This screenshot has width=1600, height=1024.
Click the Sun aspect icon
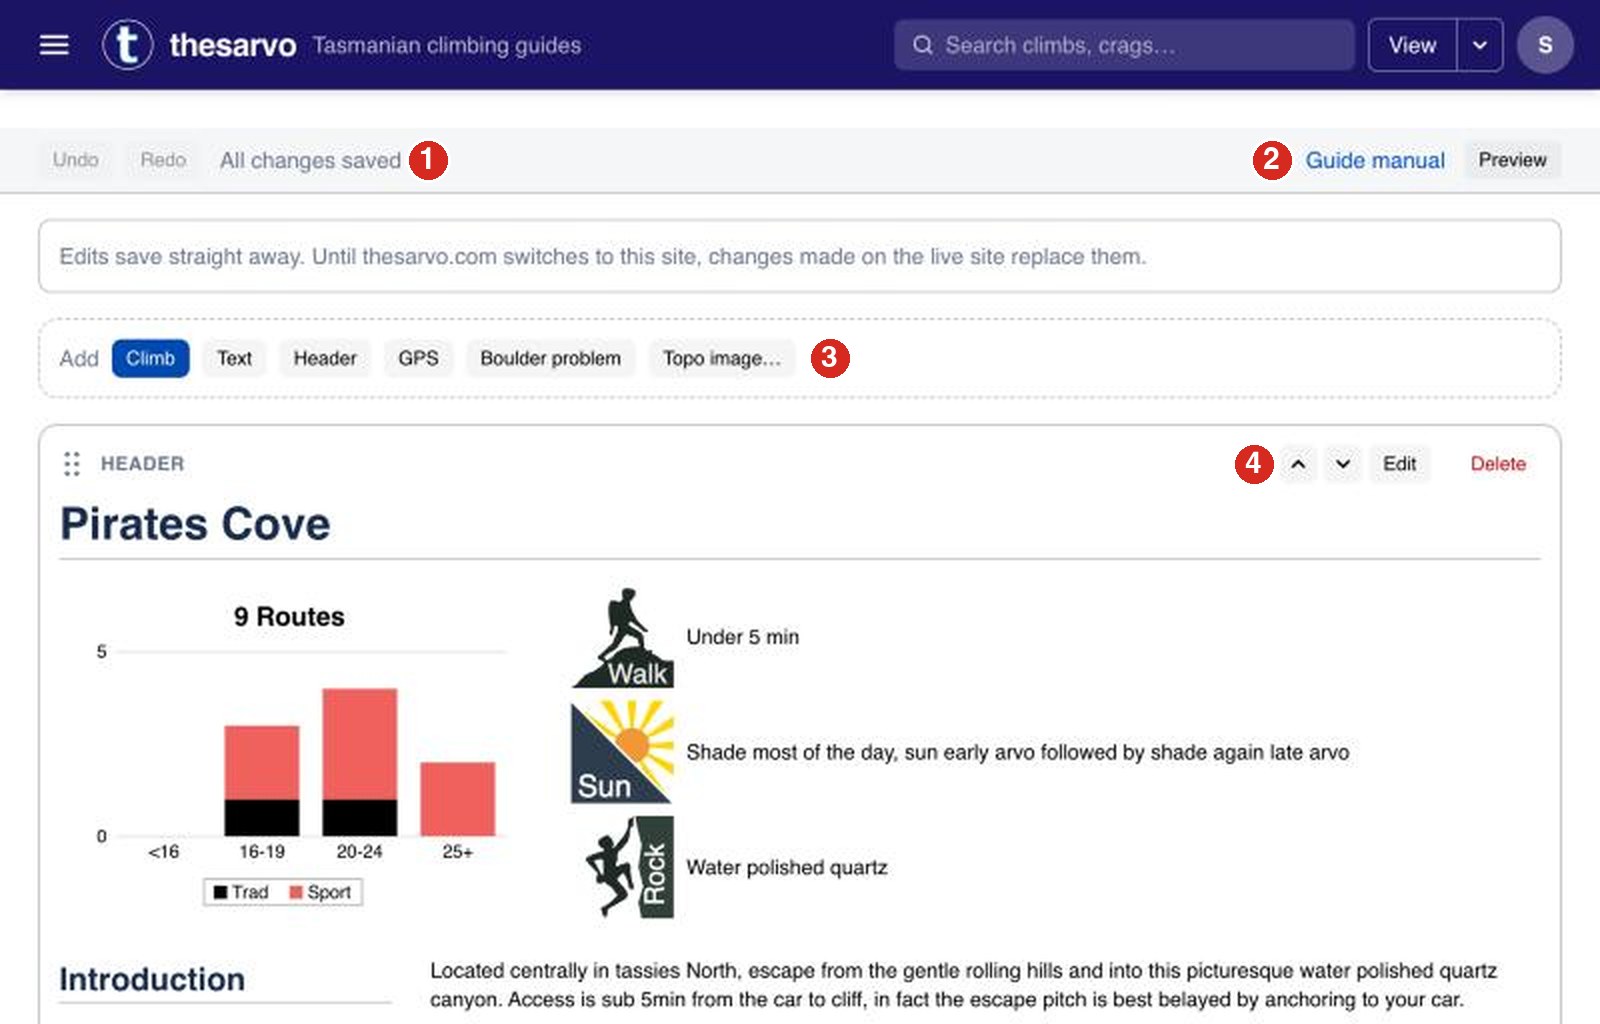(623, 752)
